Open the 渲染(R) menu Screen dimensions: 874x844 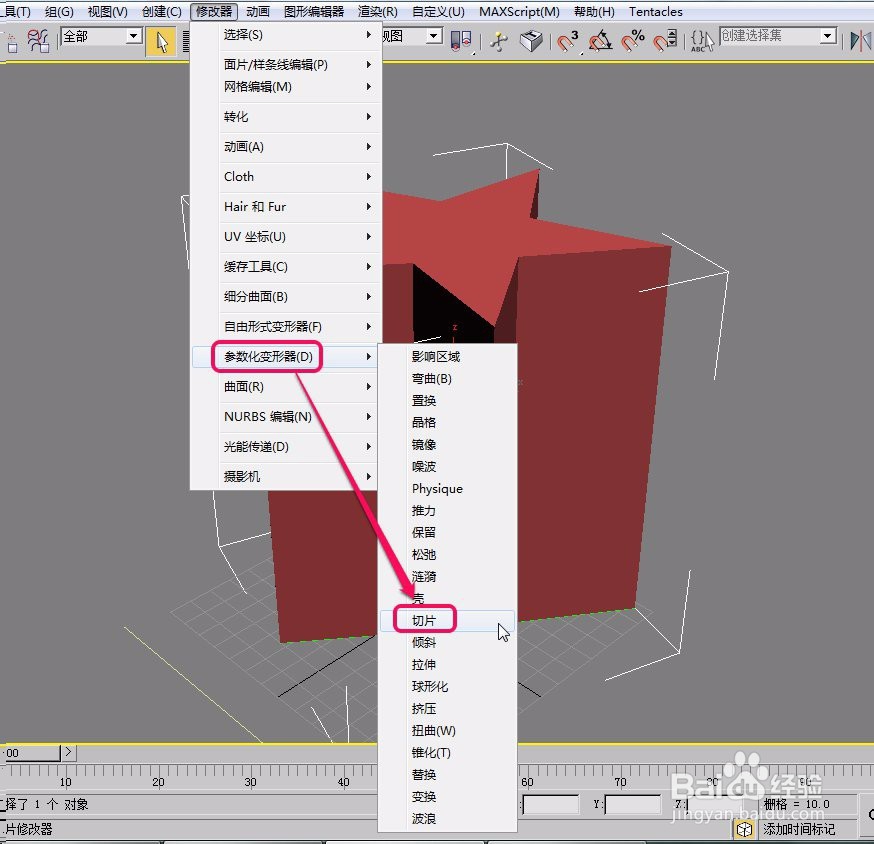point(377,11)
